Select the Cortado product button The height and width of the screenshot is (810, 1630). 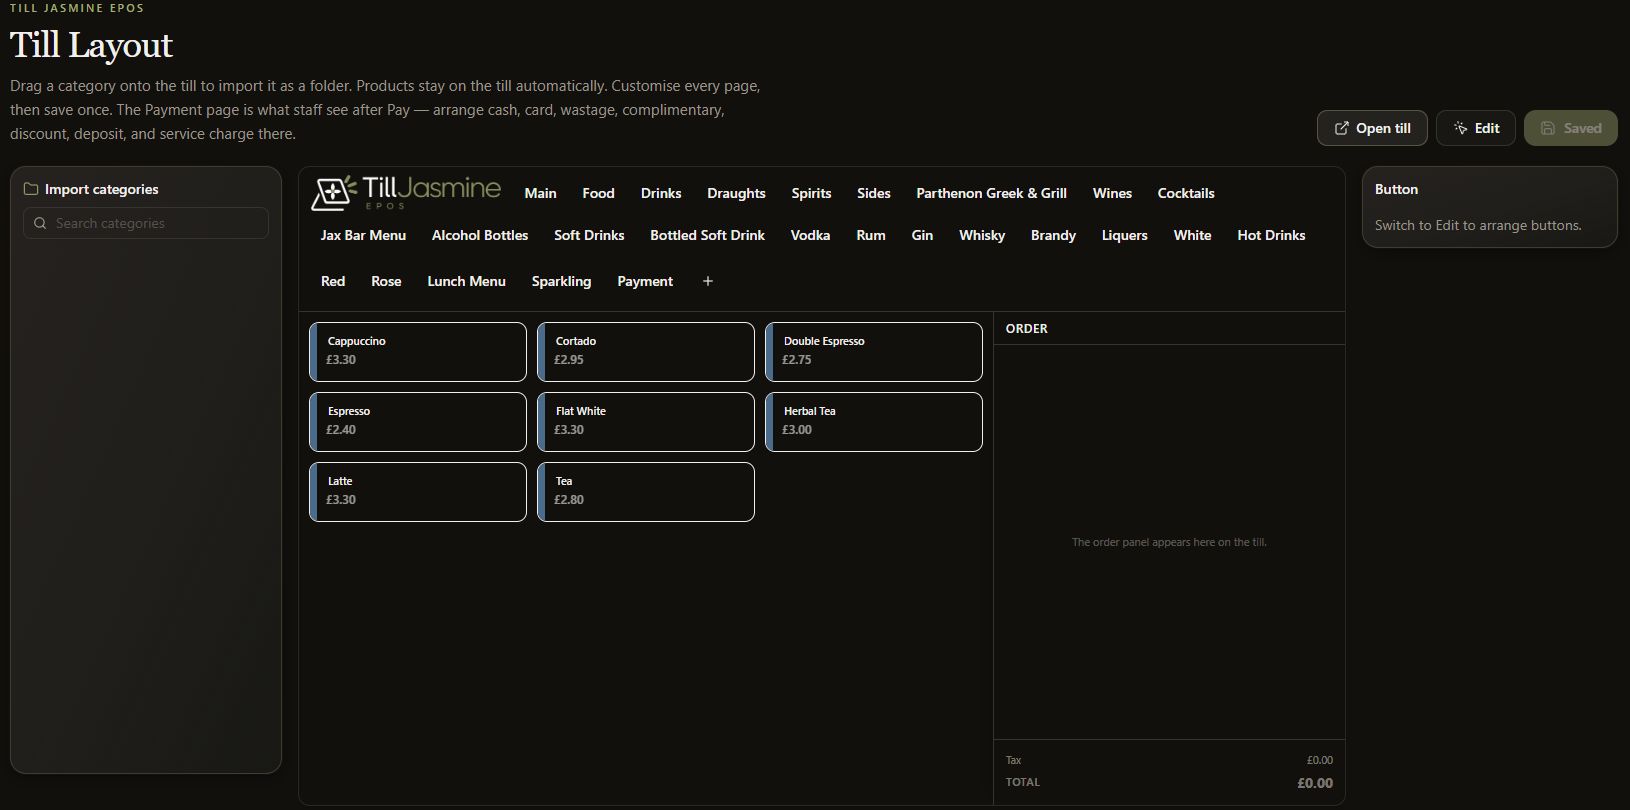click(646, 352)
